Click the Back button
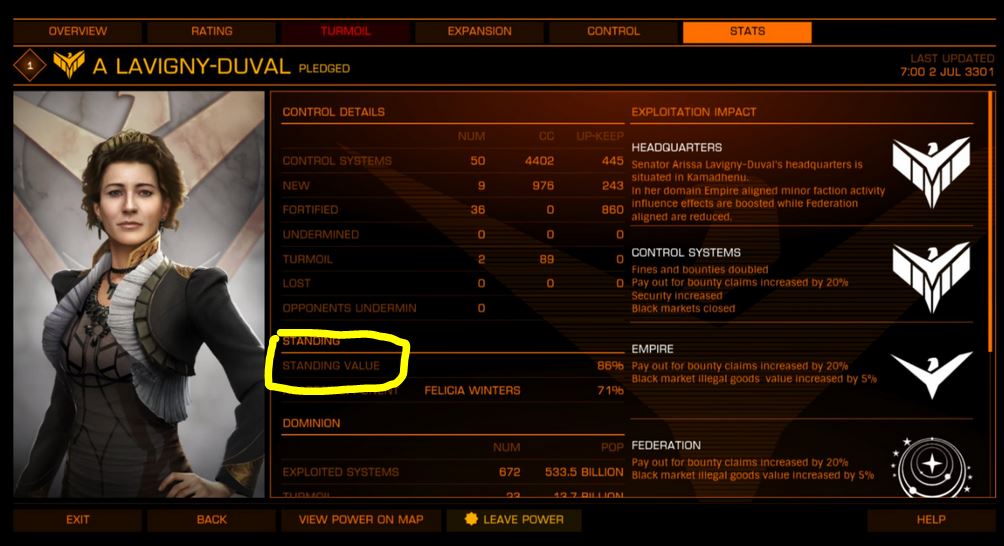The width and height of the screenshot is (1004, 546). coord(211,520)
